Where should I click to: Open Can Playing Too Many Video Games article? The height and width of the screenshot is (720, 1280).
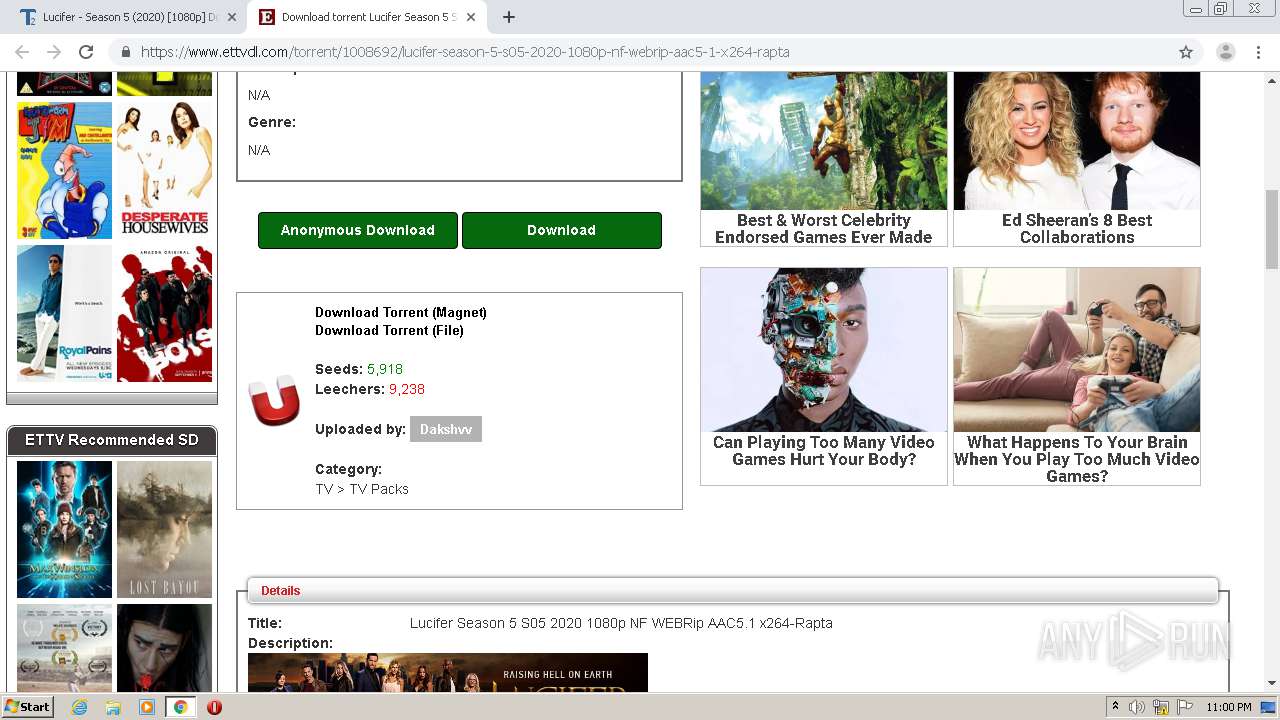[x=823, y=376]
